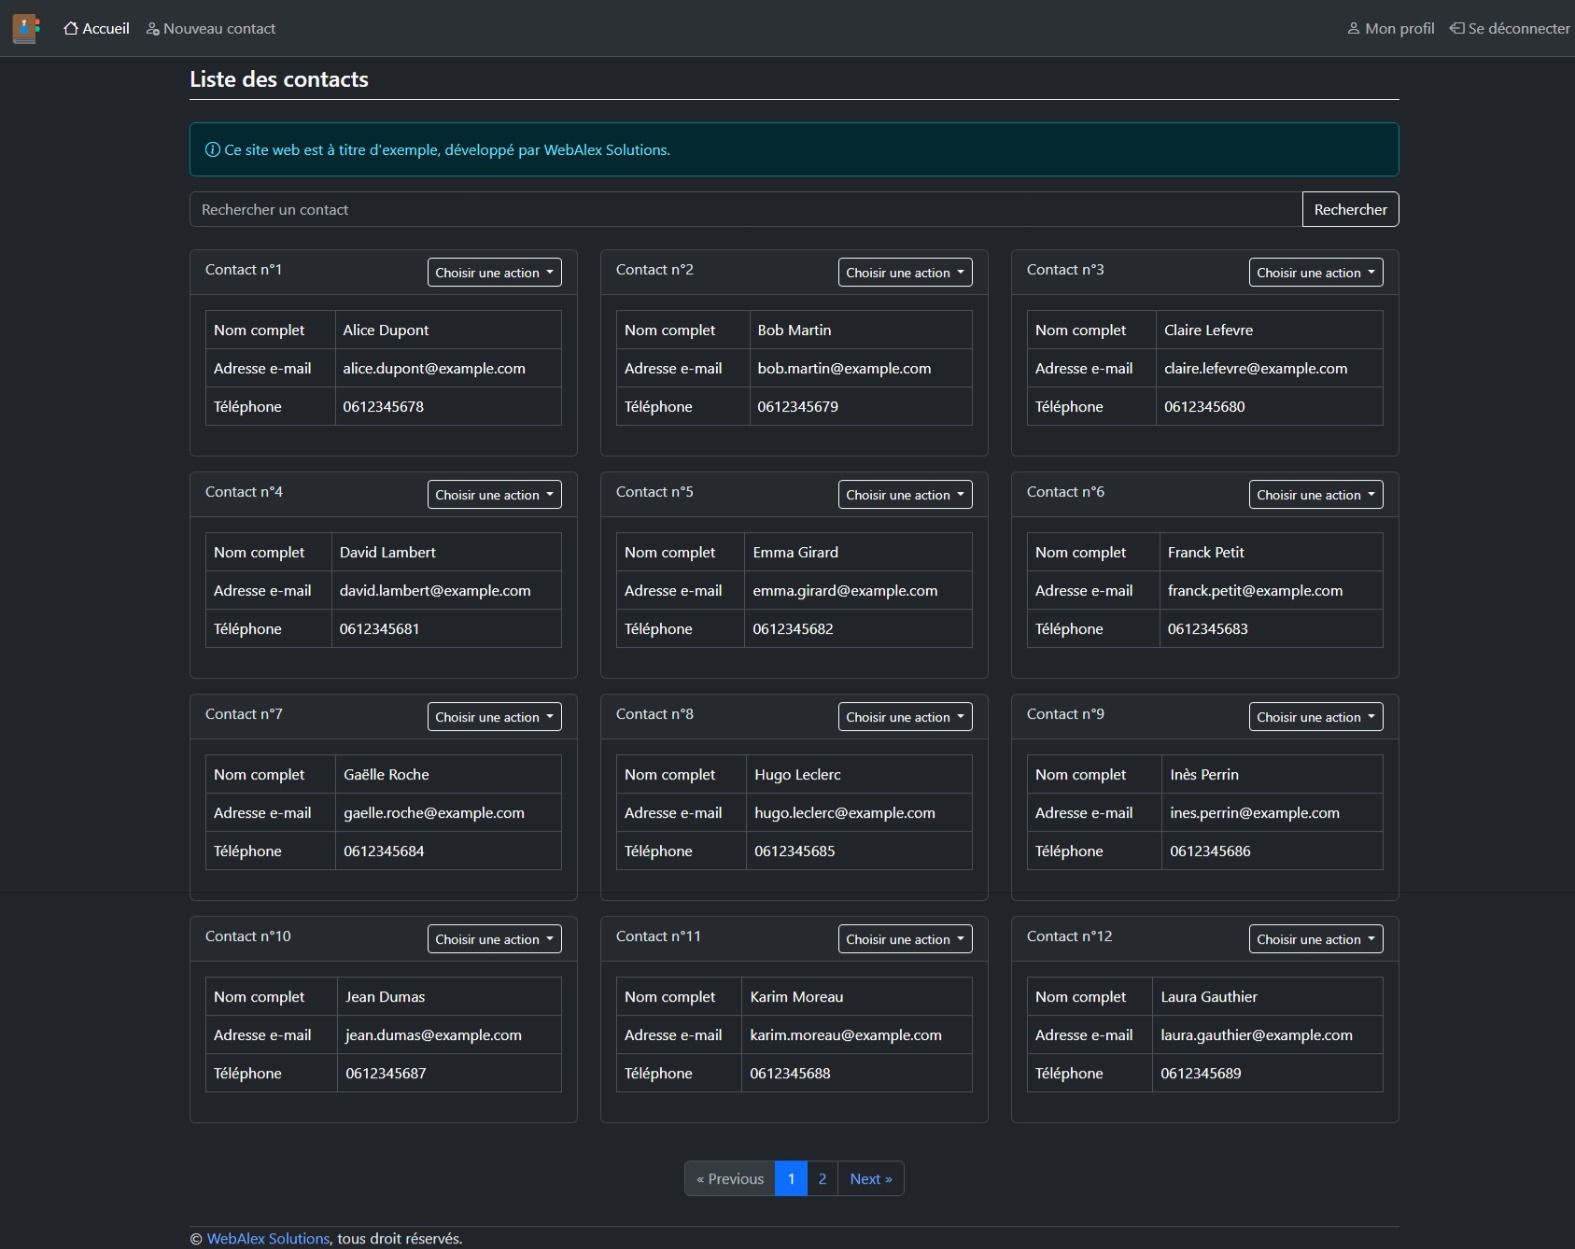Click the contact book app logo
Screen dimensions: 1575x1249
pyautogui.click(x=26, y=28)
